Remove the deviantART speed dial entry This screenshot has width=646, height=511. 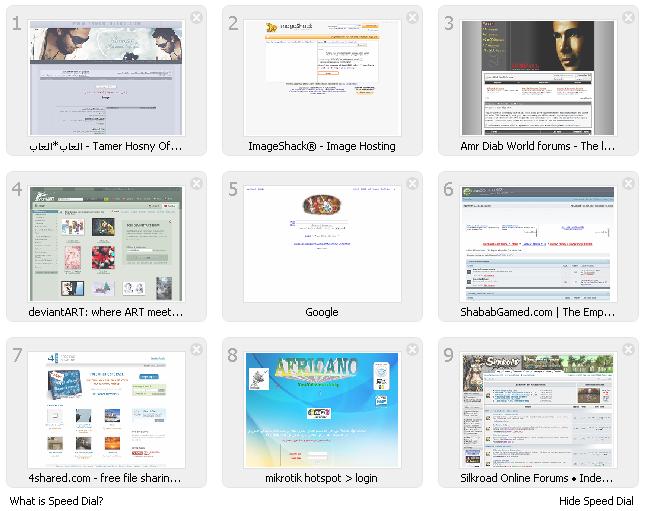[196, 184]
